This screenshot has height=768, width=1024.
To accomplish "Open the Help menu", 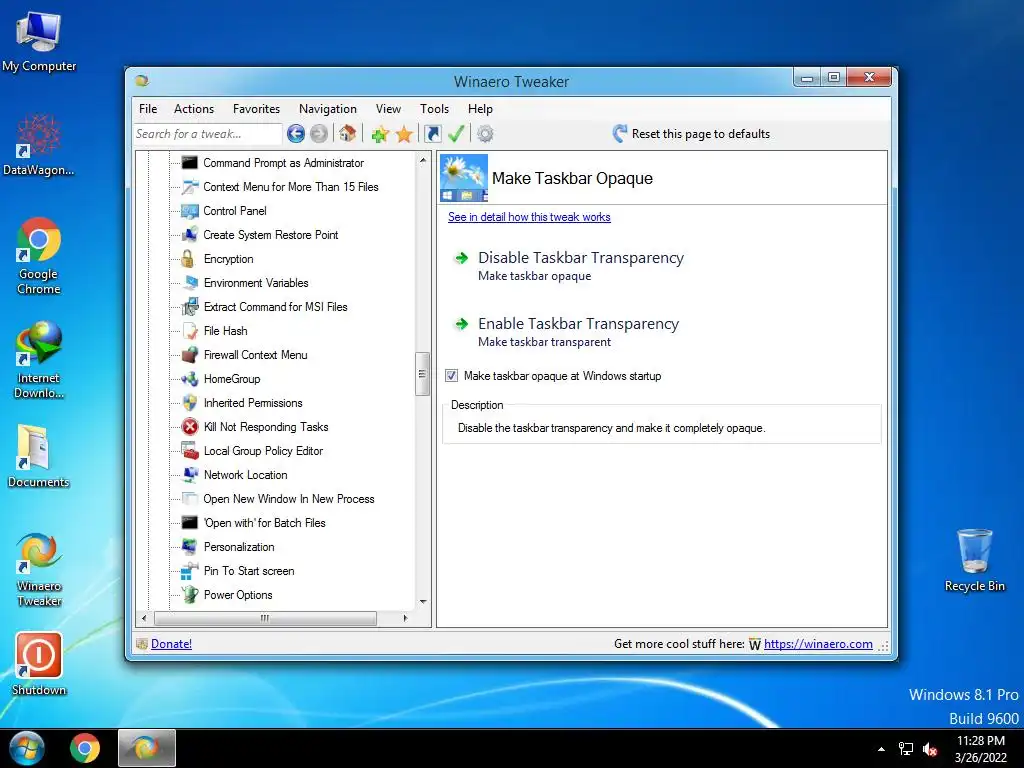I will pos(481,109).
